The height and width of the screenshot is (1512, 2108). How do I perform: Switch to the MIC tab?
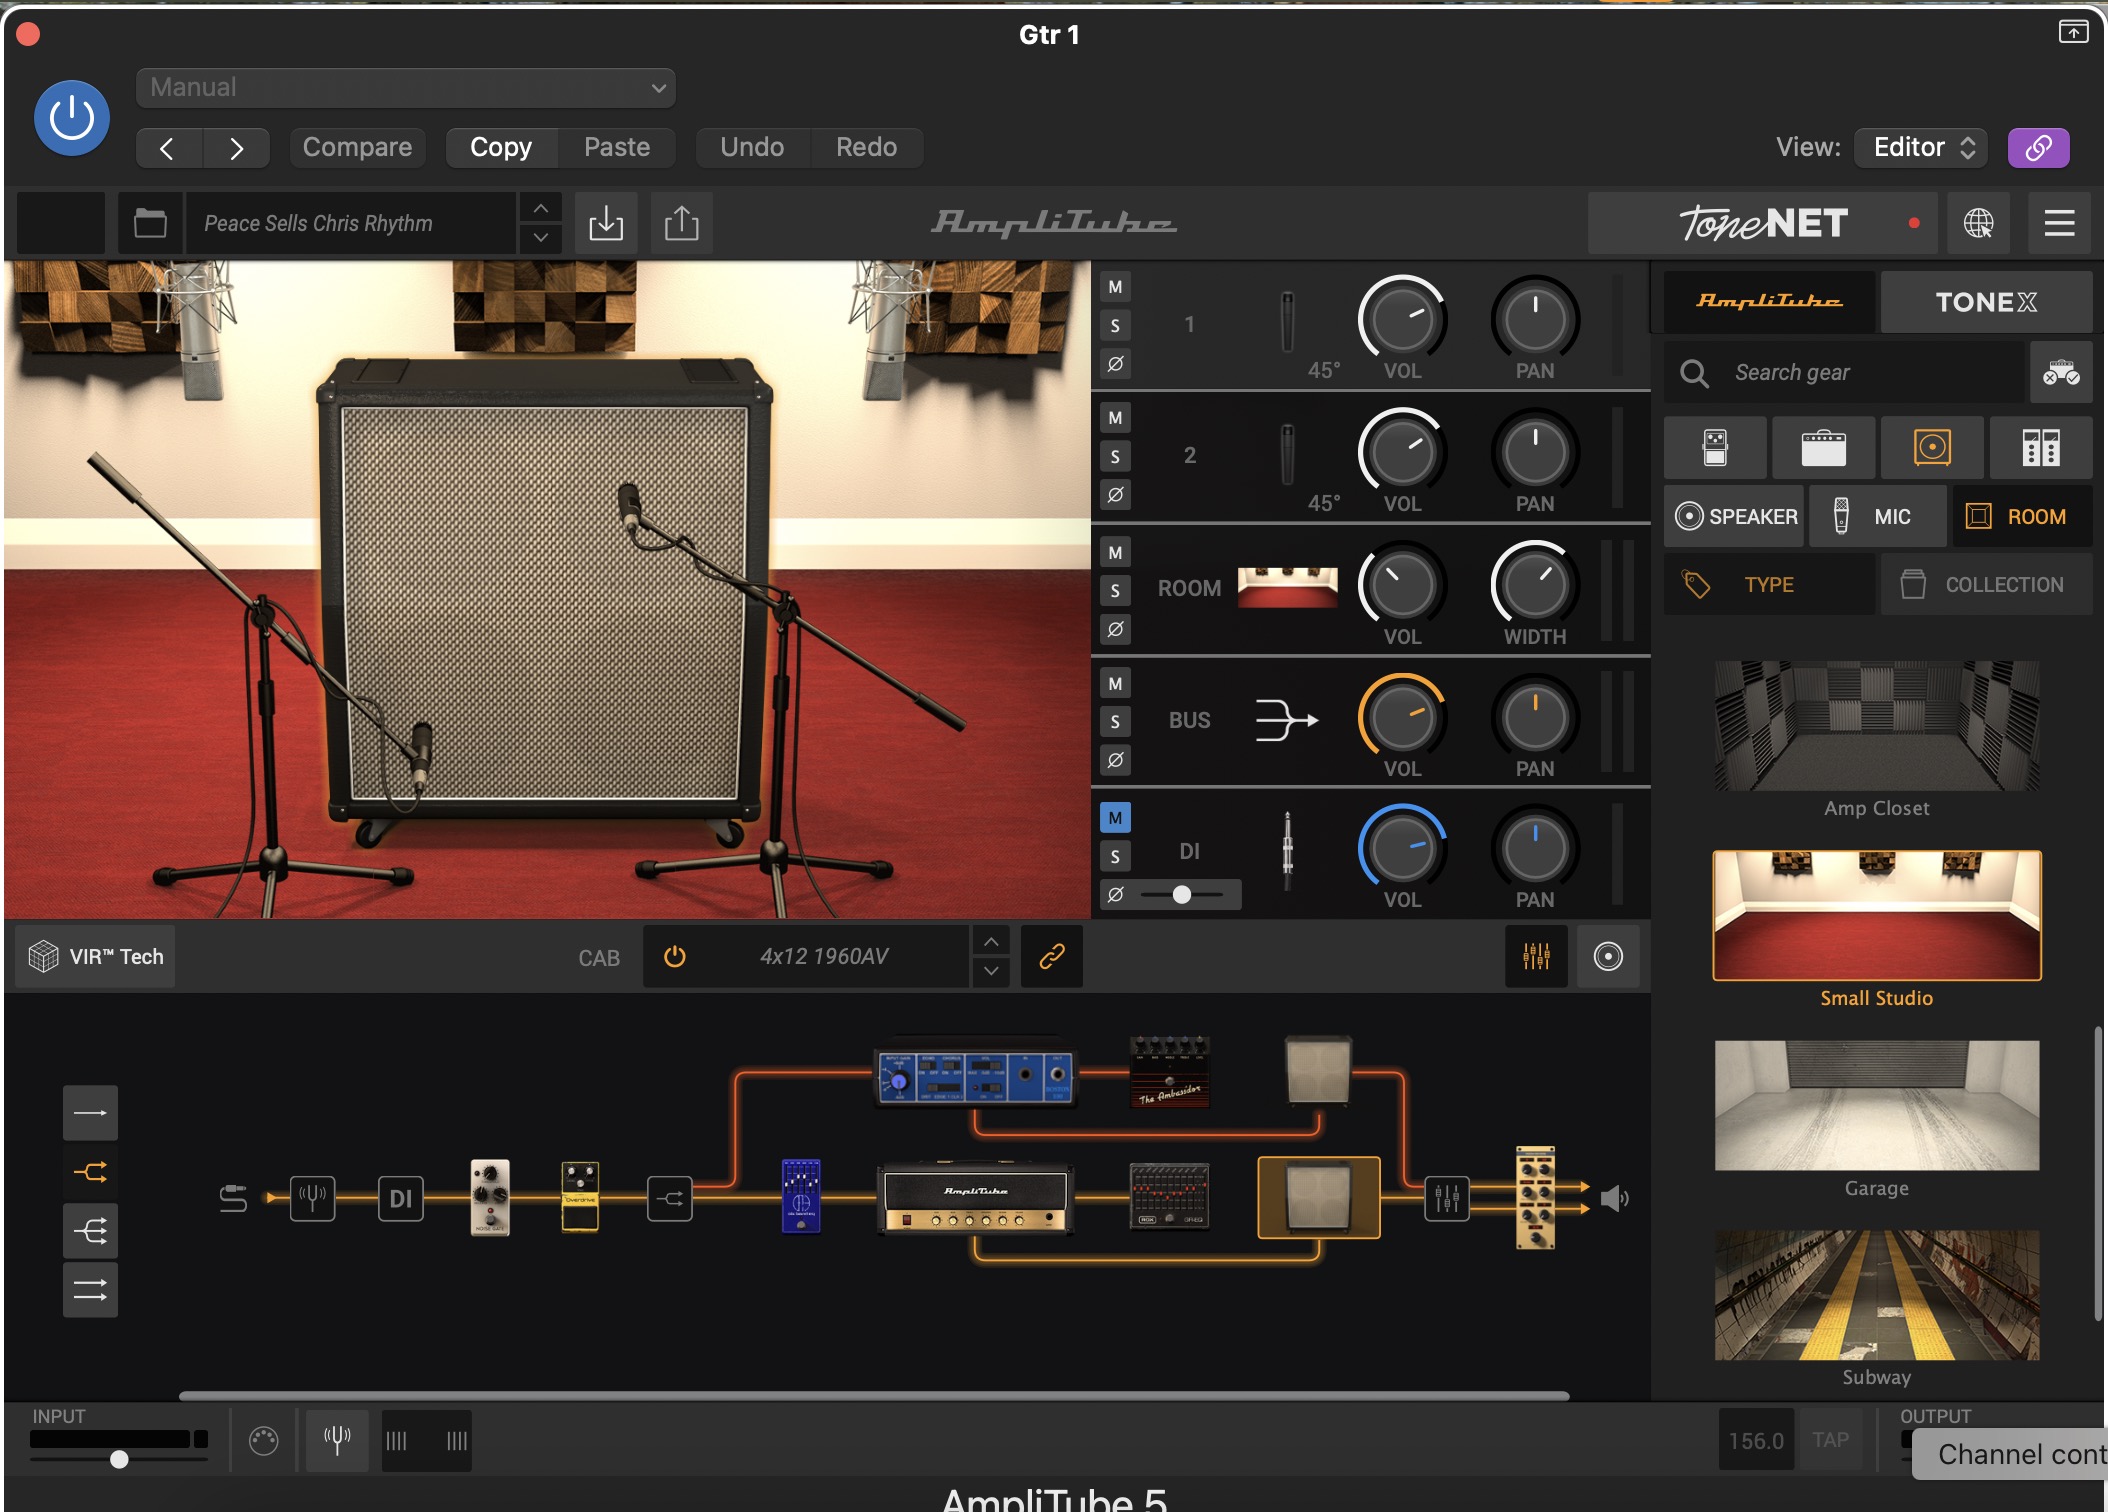point(1878,516)
